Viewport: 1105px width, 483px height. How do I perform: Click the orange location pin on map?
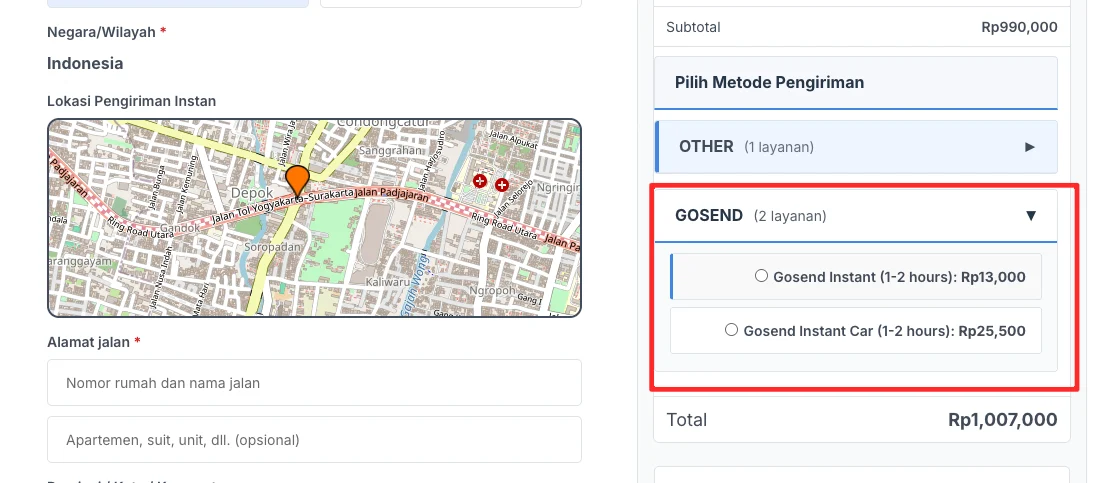tap(297, 179)
